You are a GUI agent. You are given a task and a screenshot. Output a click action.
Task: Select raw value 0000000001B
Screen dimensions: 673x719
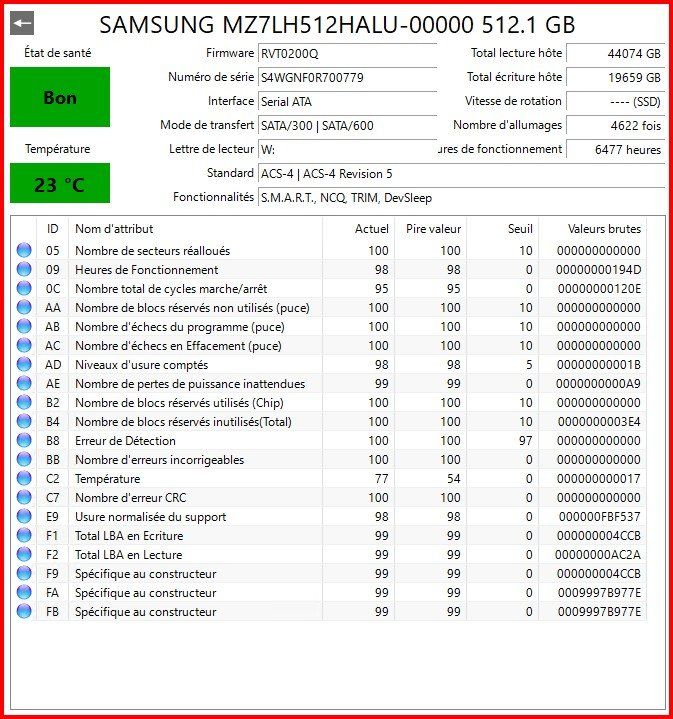599,365
